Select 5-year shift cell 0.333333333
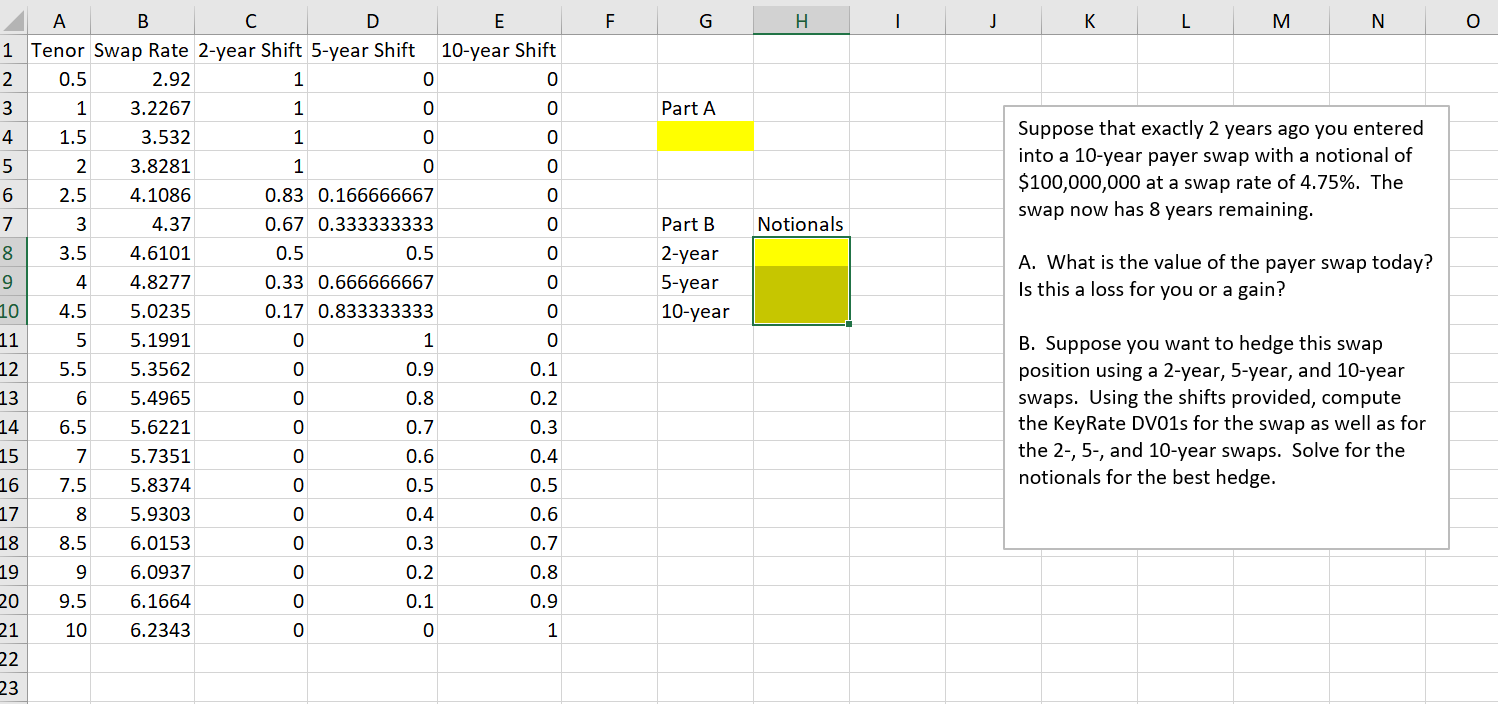Viewport: 1498px width, 704px height. coord(372,224)
